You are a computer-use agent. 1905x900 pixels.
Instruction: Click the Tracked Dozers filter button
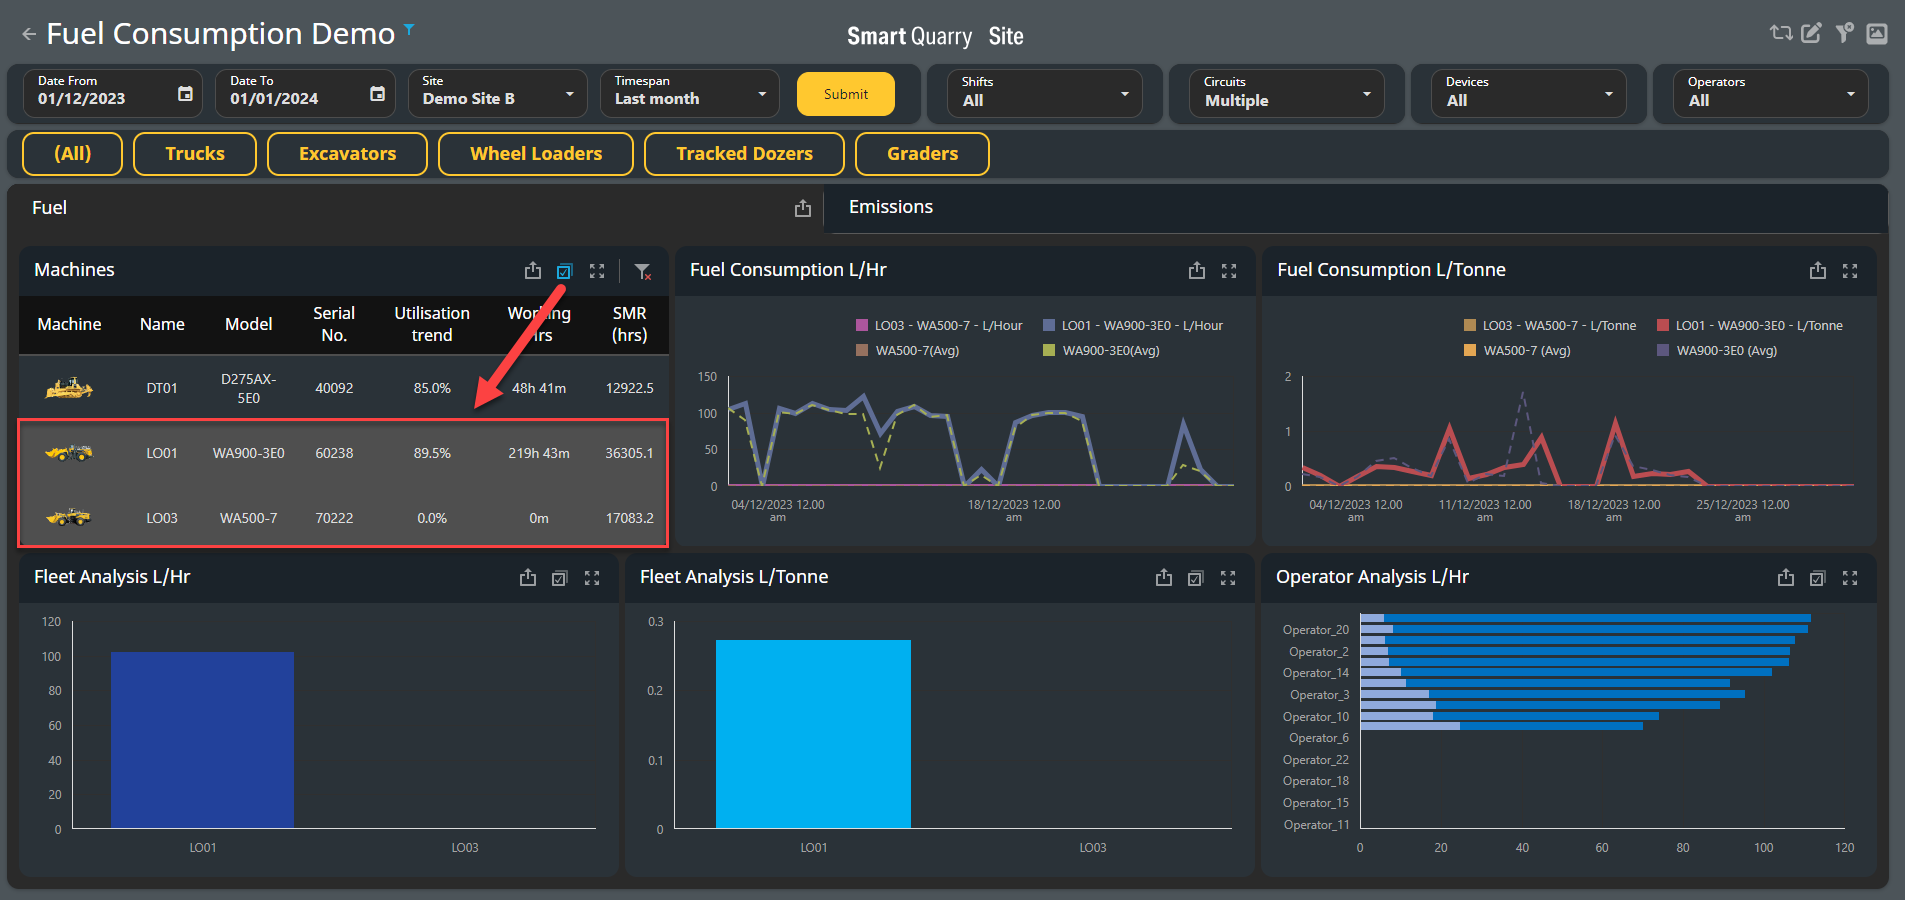(744, 154)
